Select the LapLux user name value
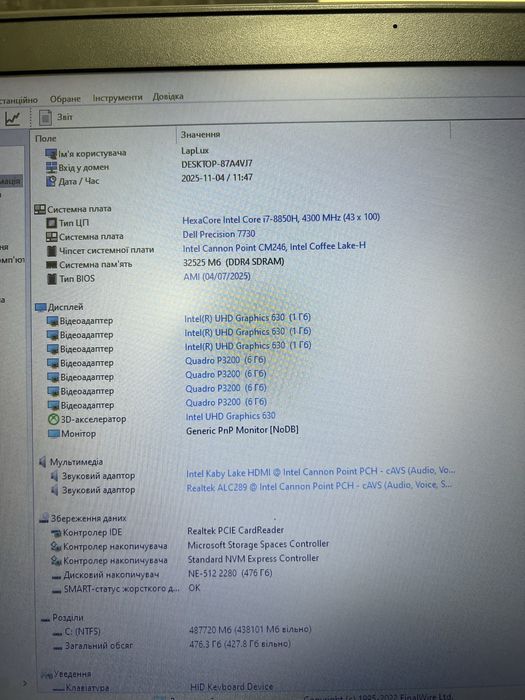This screenshot has height=700, width=525. (x=195, y=150)
